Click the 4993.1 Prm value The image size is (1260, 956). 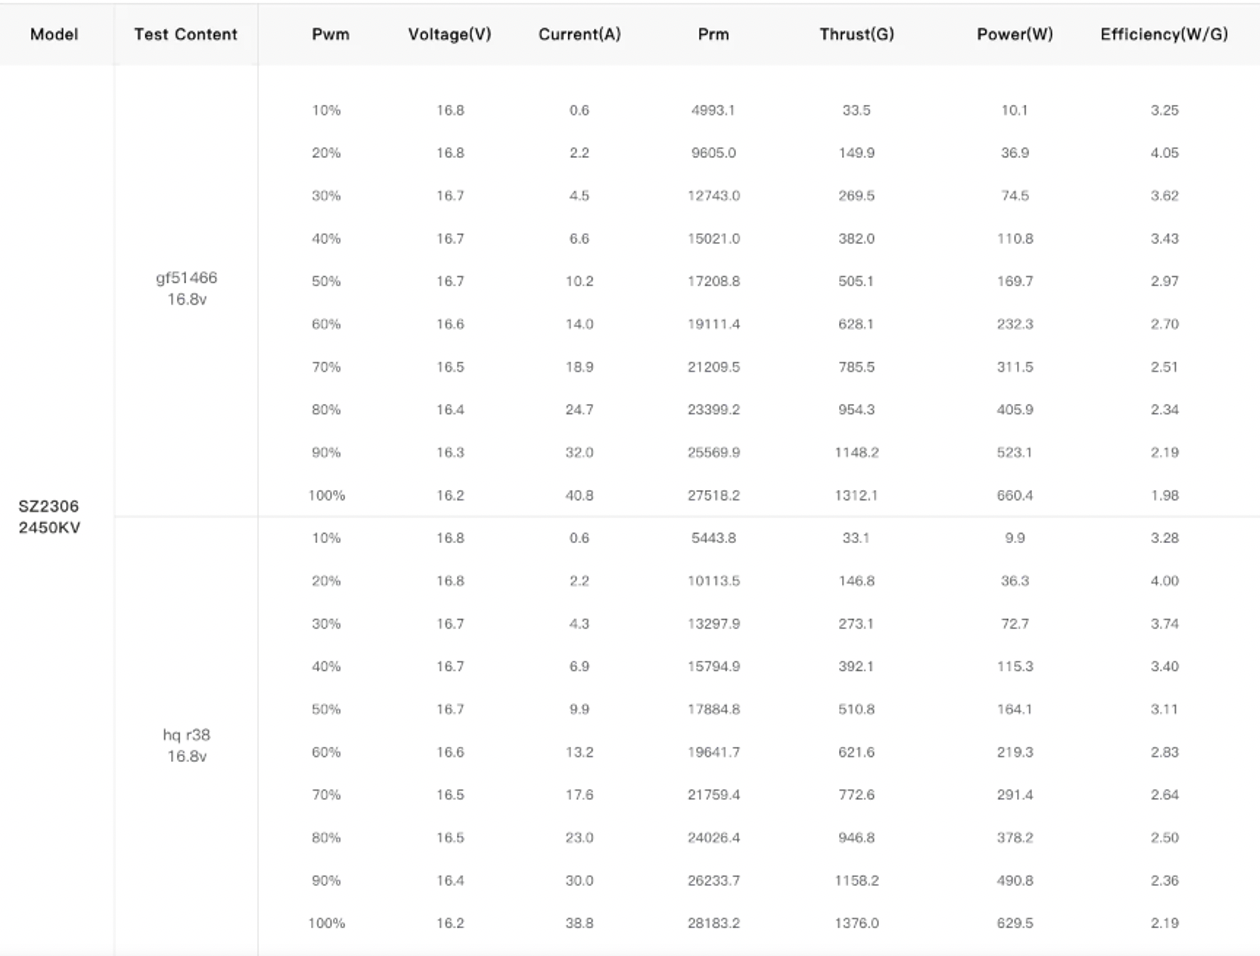(713, 110)
